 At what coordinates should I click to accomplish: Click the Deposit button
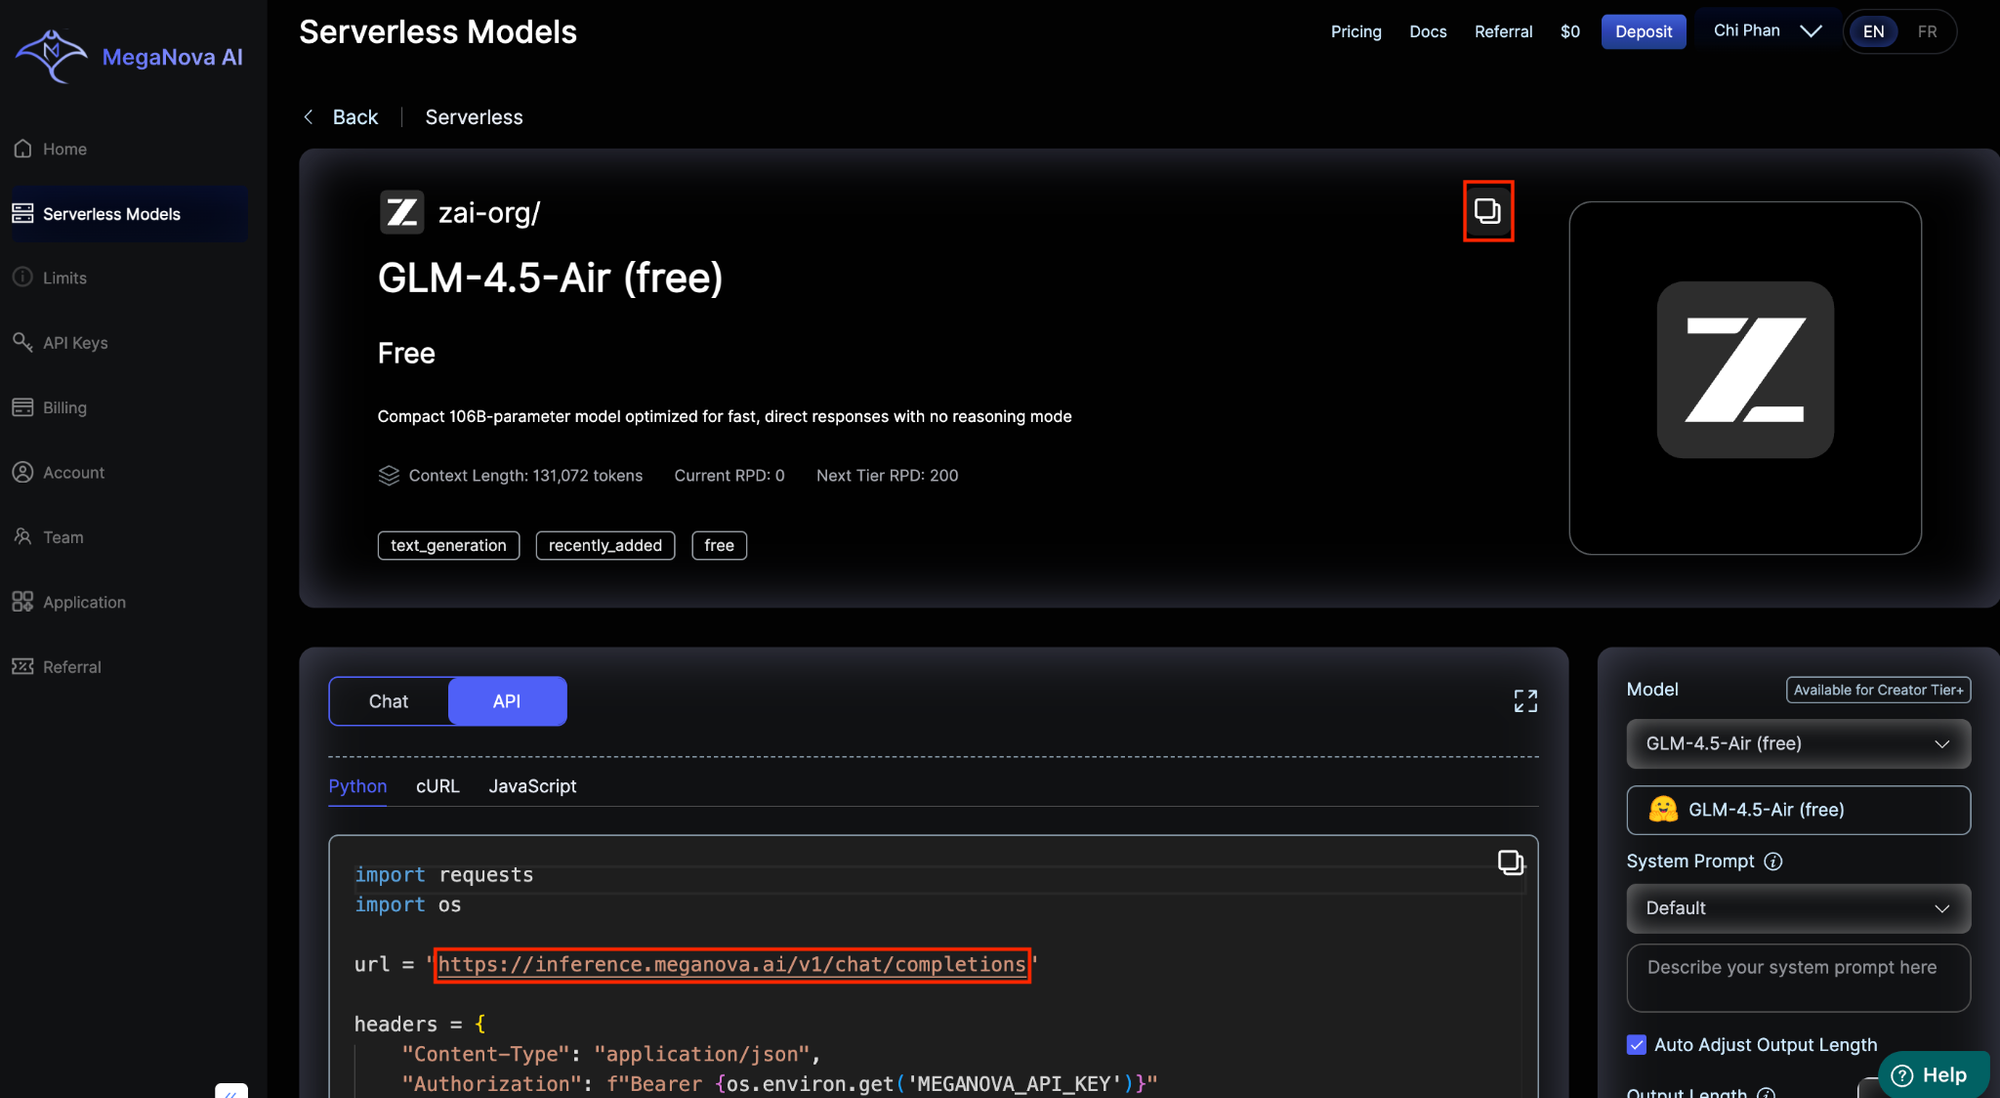coord(1643,32)
